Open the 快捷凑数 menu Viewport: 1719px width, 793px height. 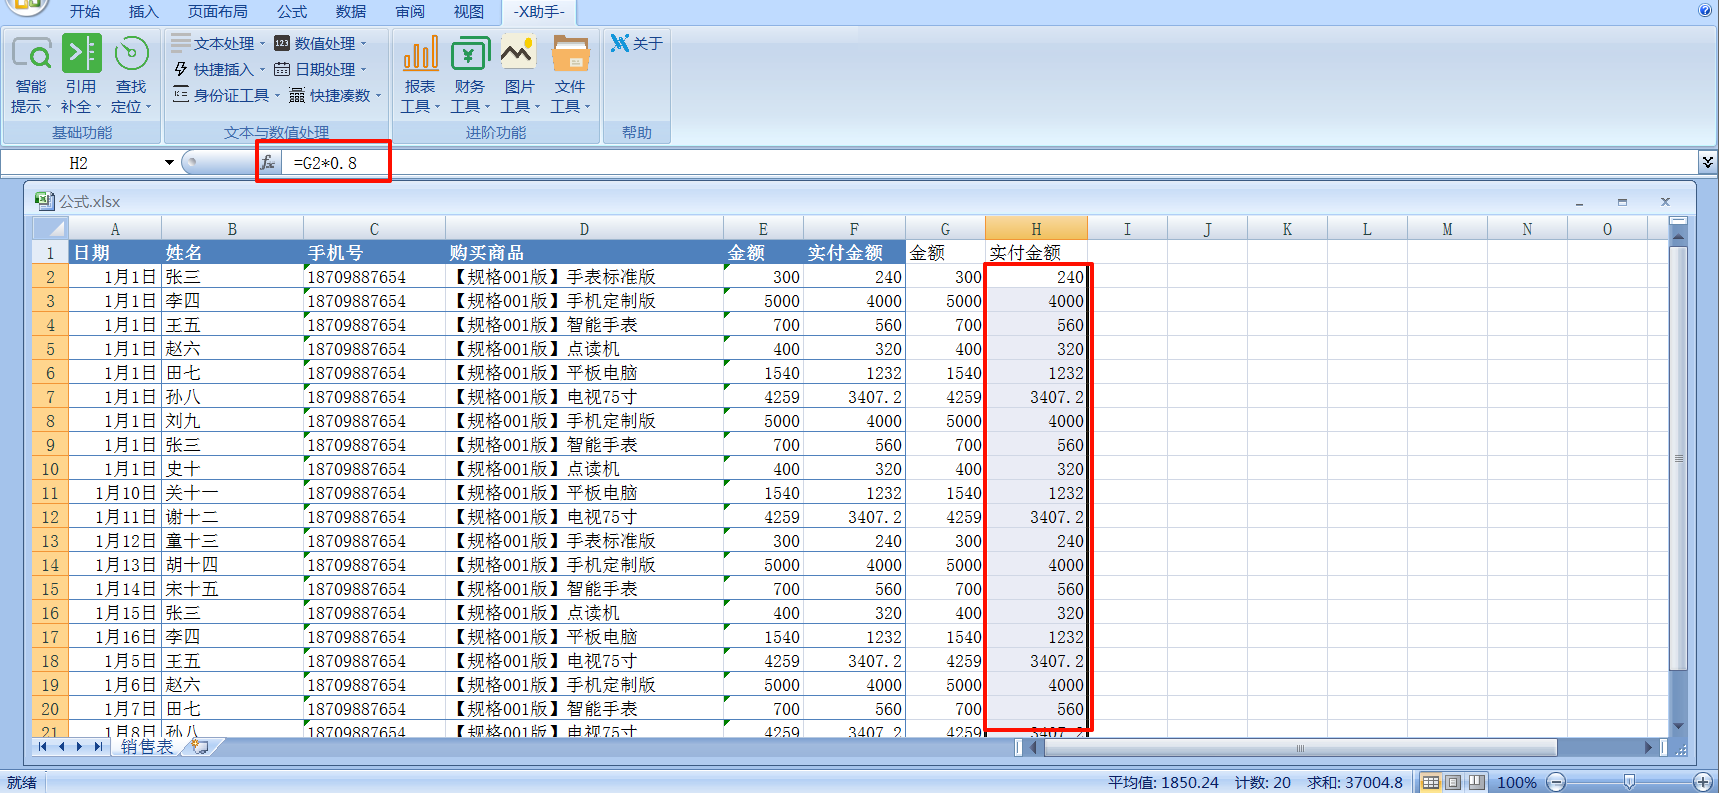click(x=335, y=95)
